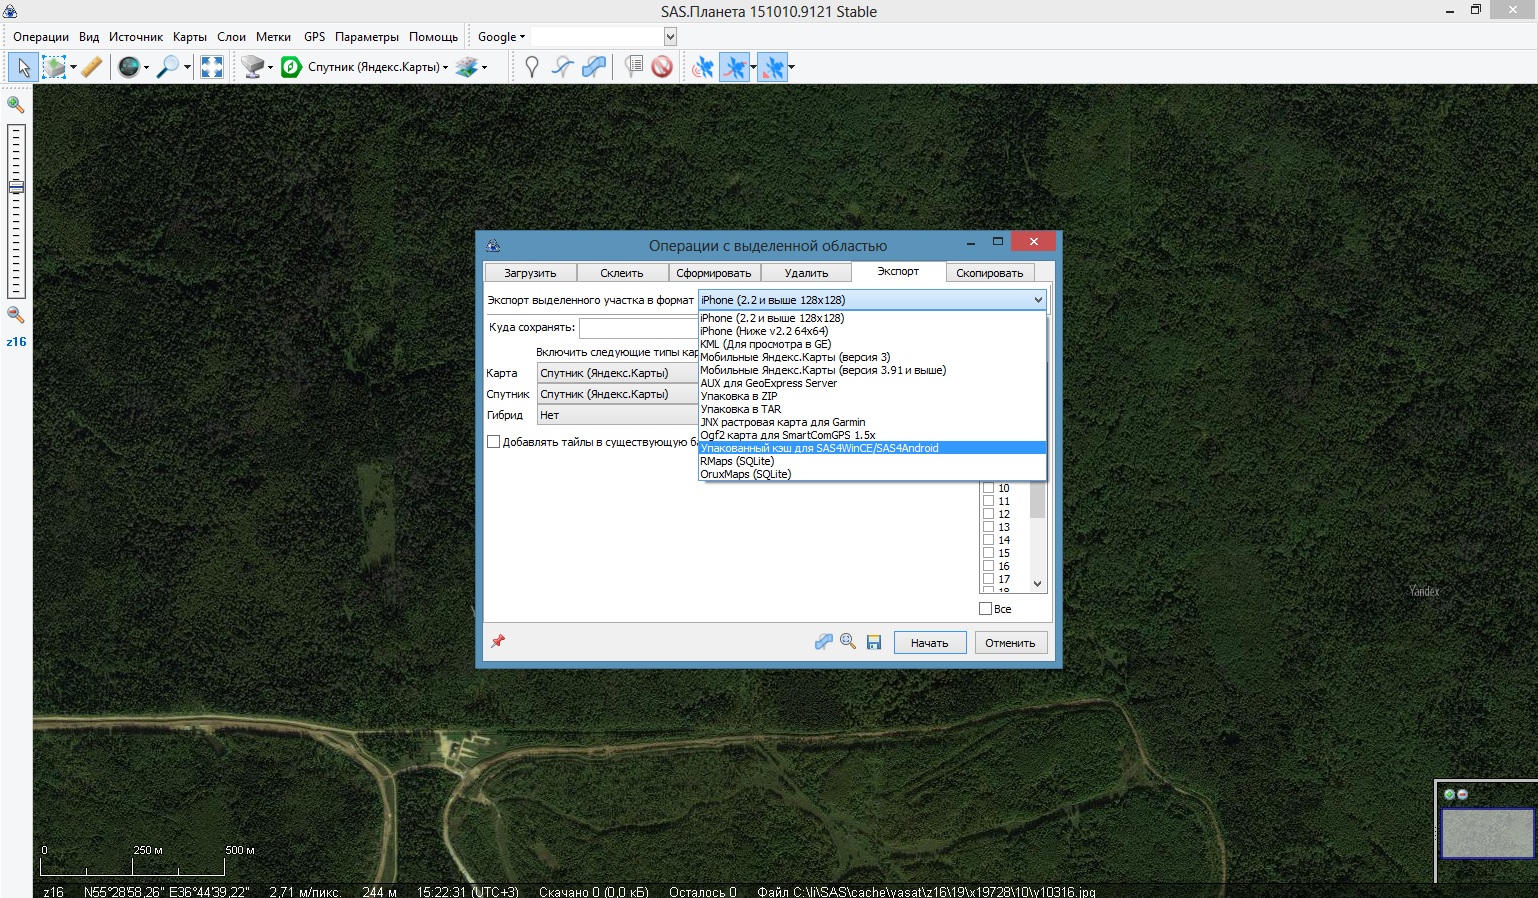Click the red hide all marks icon
1538x898 pixels.
(x=661, y=67)
